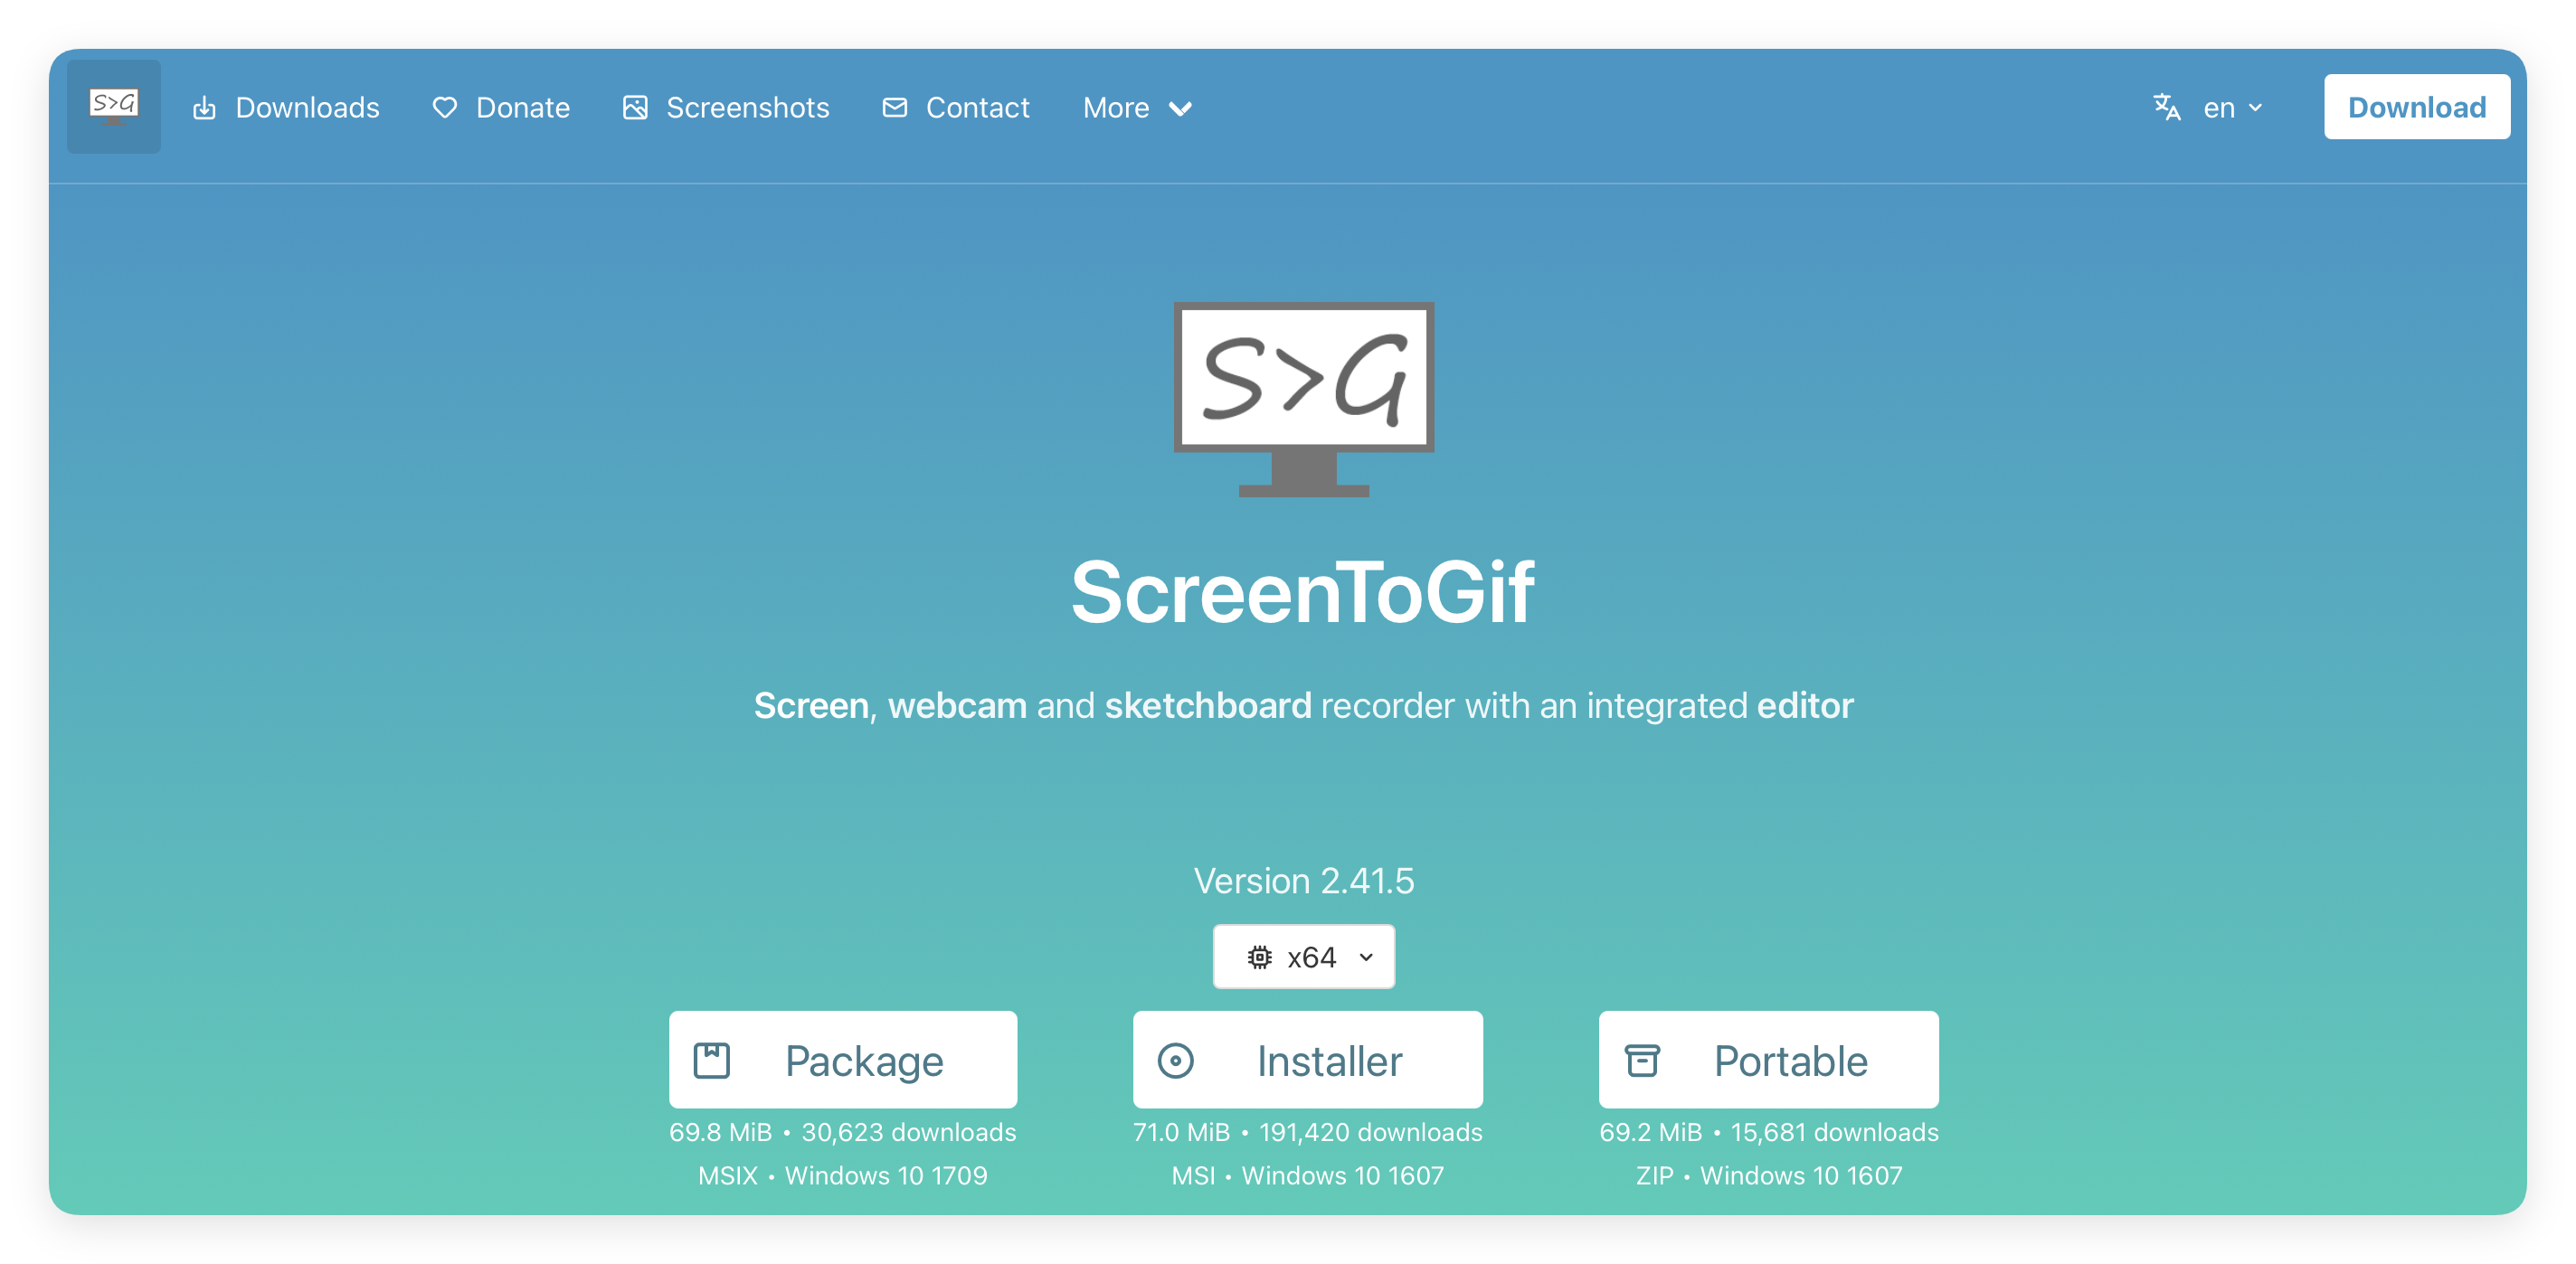Click the disc icon on Installer button
The image size is (2576, 1264).
pyautogui.click(x=1176, y=1060)
